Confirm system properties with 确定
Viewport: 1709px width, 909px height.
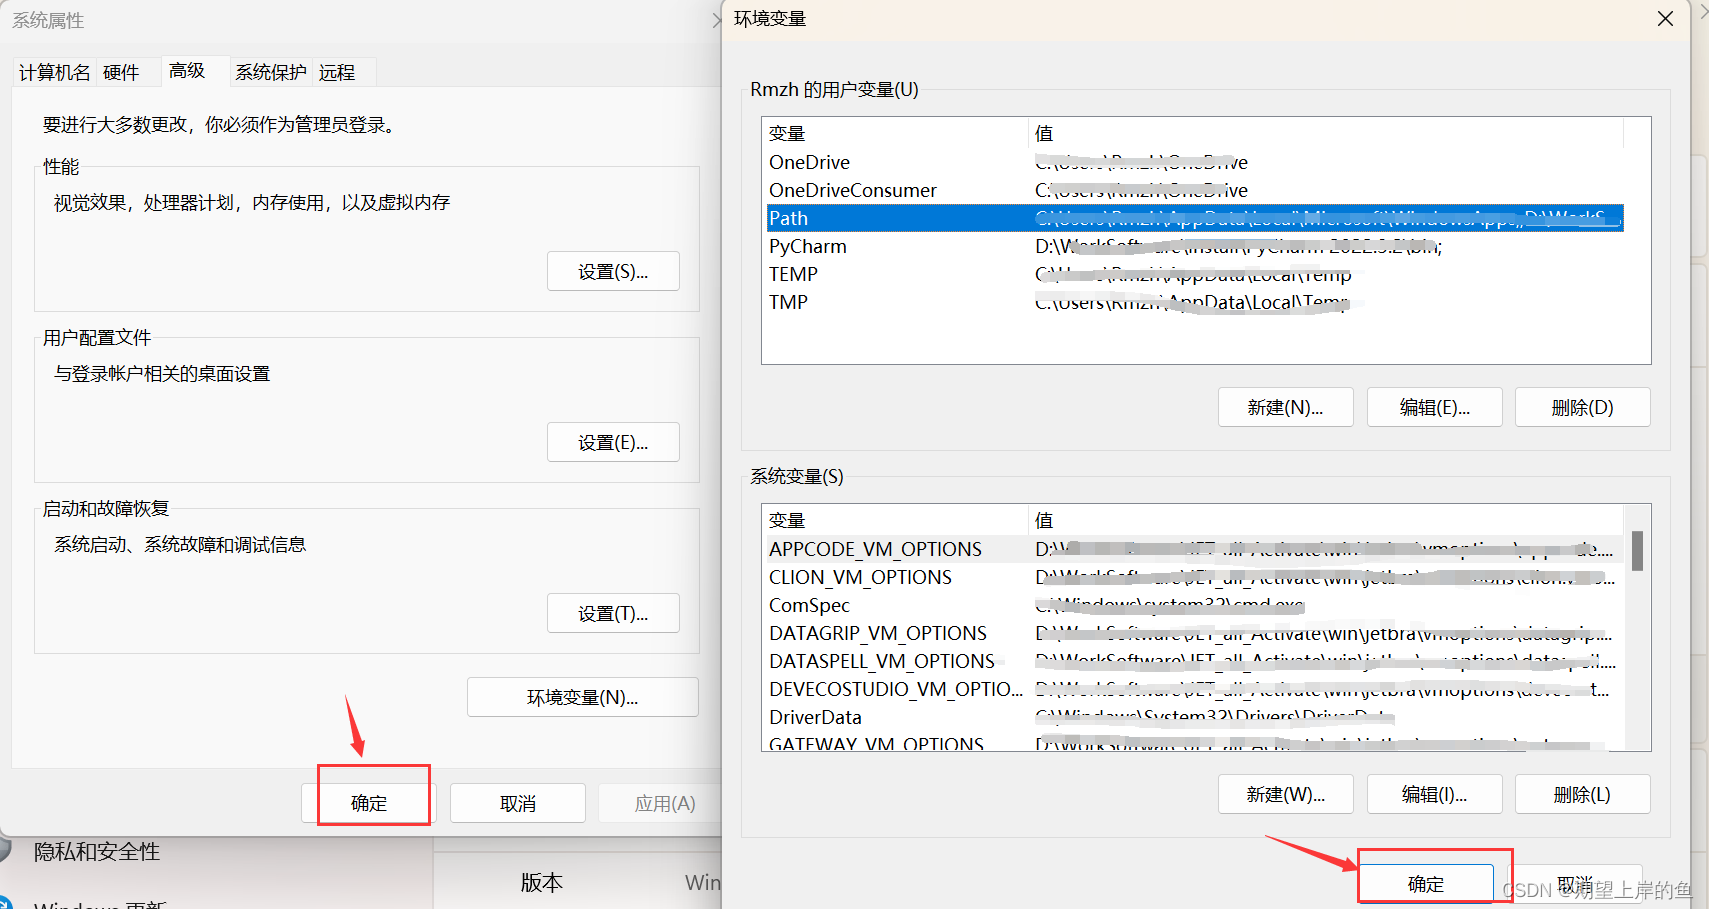[369, 803]
